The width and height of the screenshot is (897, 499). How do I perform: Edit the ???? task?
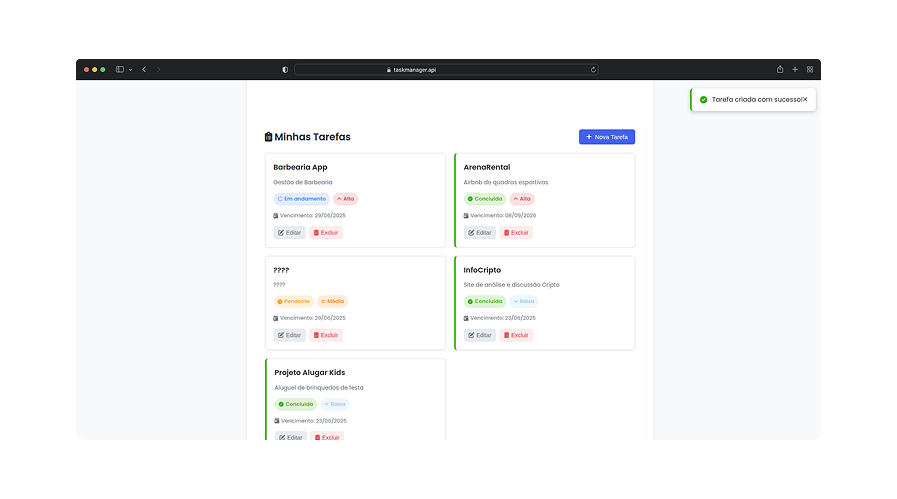tap(289, 335)
